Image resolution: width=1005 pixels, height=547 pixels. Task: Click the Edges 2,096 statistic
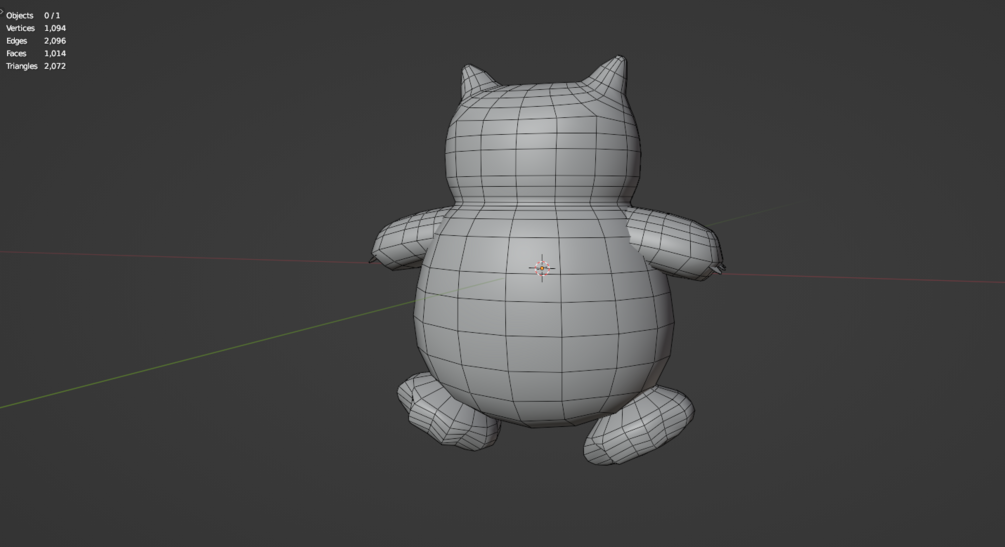[x=36, y=40]
